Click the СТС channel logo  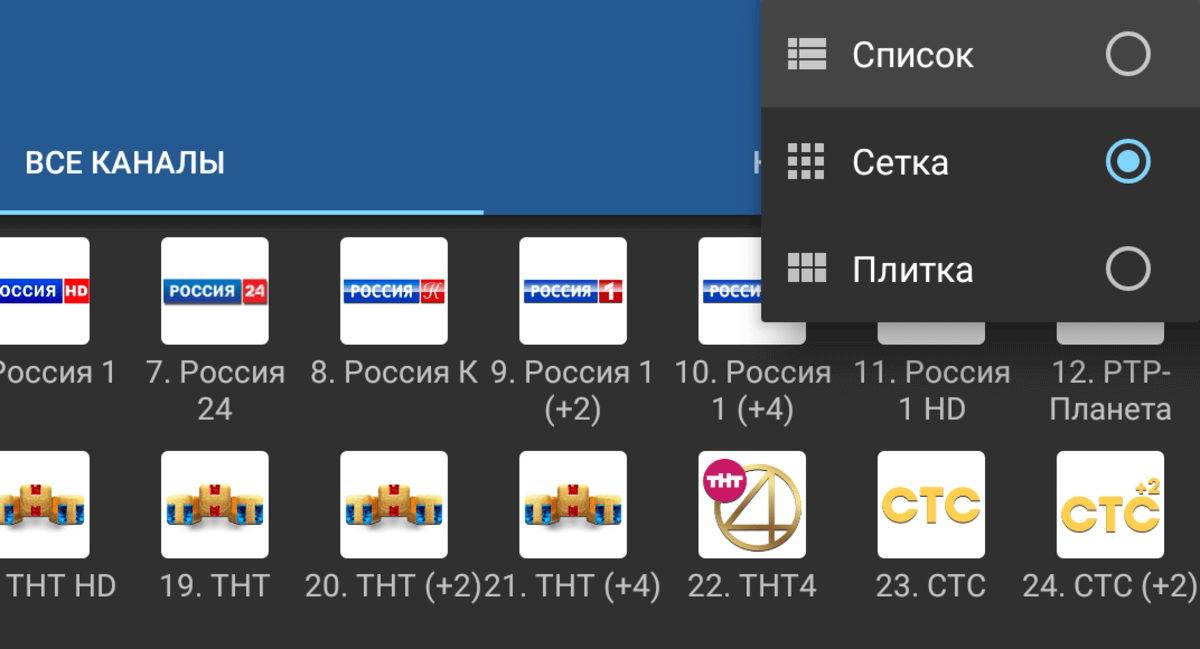coord(930,504)
